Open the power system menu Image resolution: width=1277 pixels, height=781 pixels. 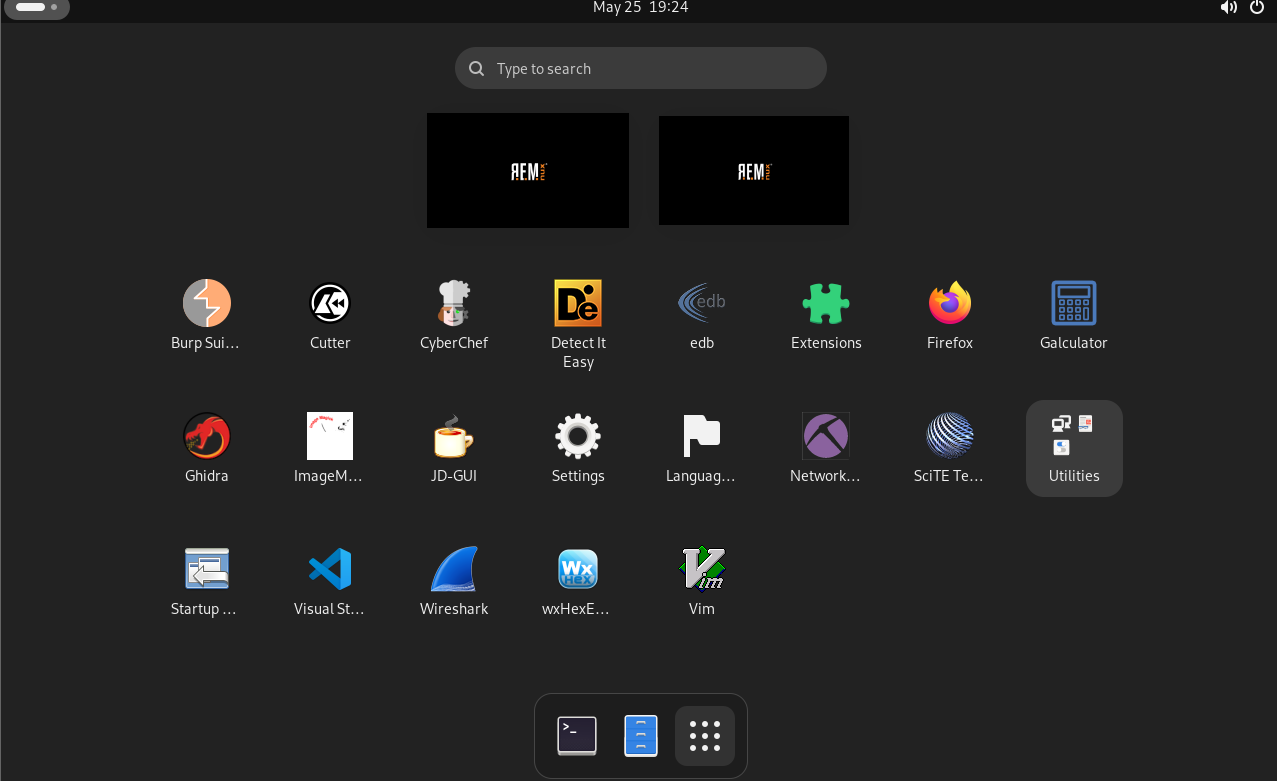click(x=1258, y=8)
